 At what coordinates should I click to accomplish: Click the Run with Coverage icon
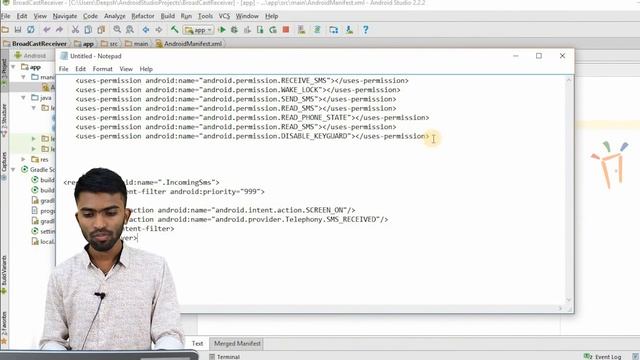point(247,30)
